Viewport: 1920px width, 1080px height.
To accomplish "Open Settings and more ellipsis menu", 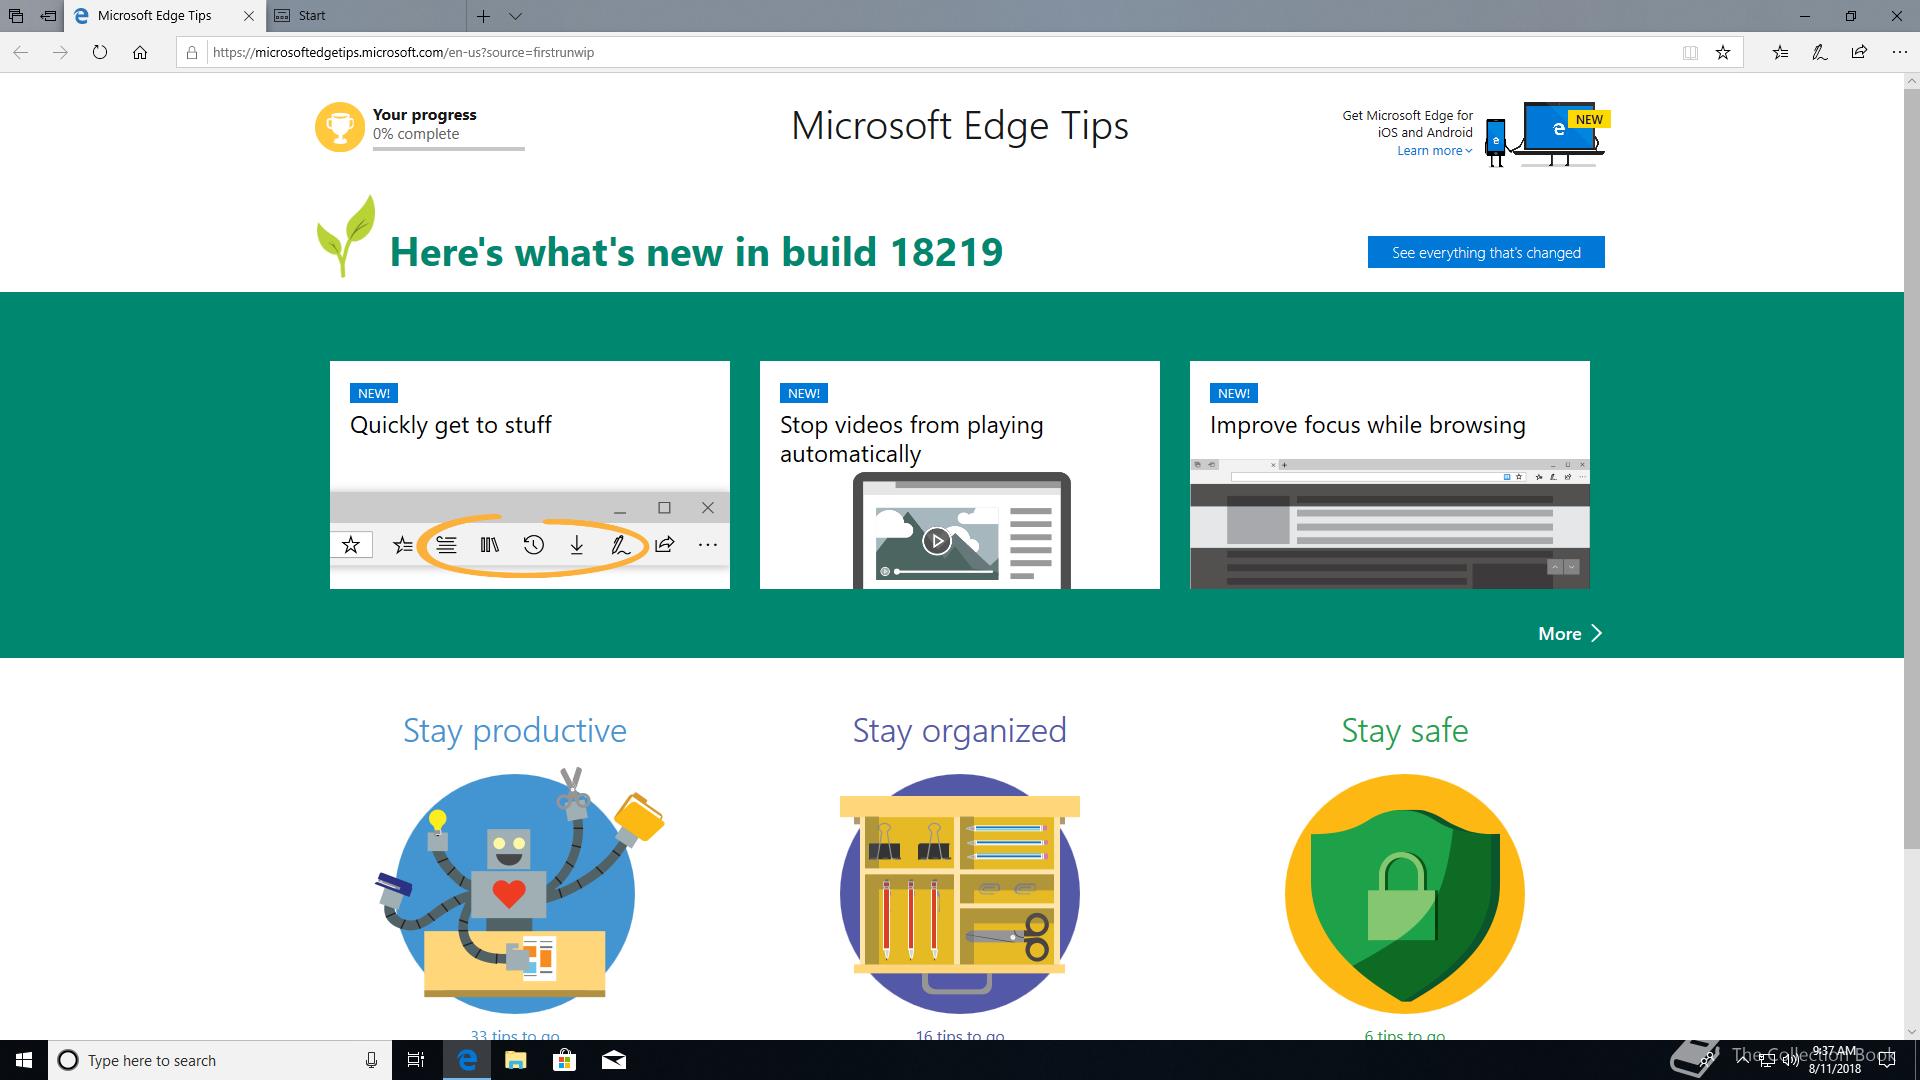I will 1899,53.
